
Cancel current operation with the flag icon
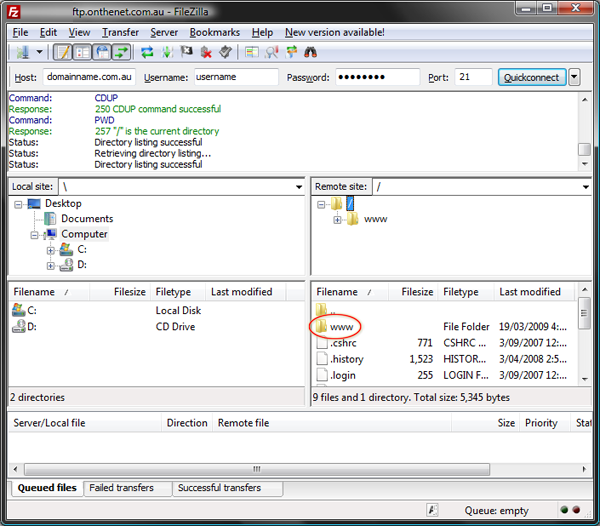point(186,51)
